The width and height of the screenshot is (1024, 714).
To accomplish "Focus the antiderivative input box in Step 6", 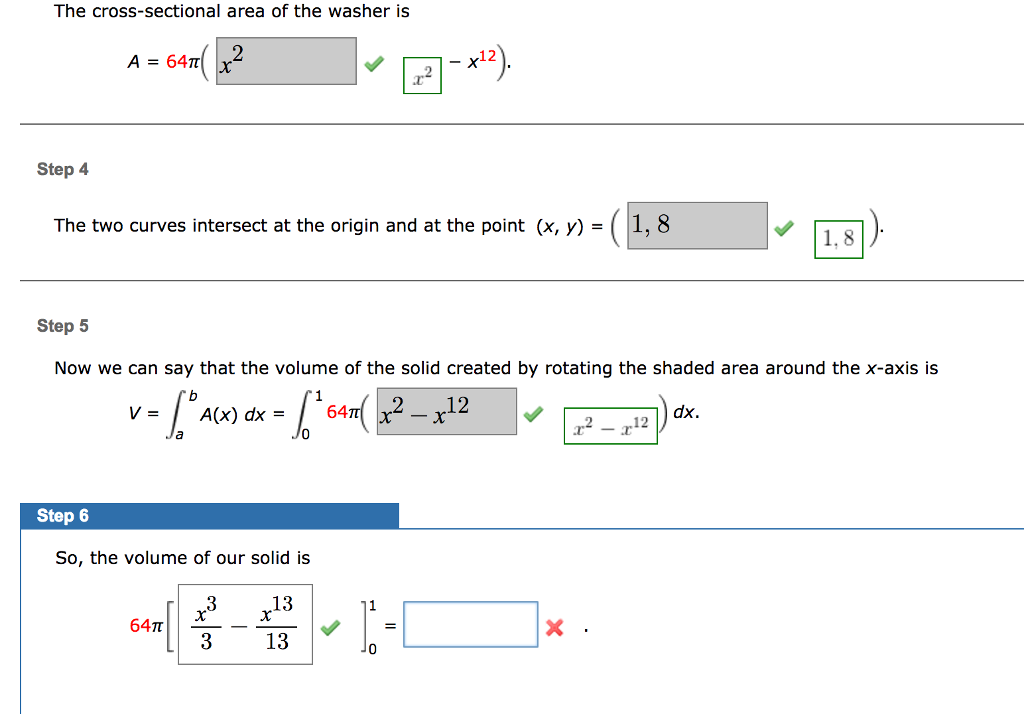I will [245, 624].
